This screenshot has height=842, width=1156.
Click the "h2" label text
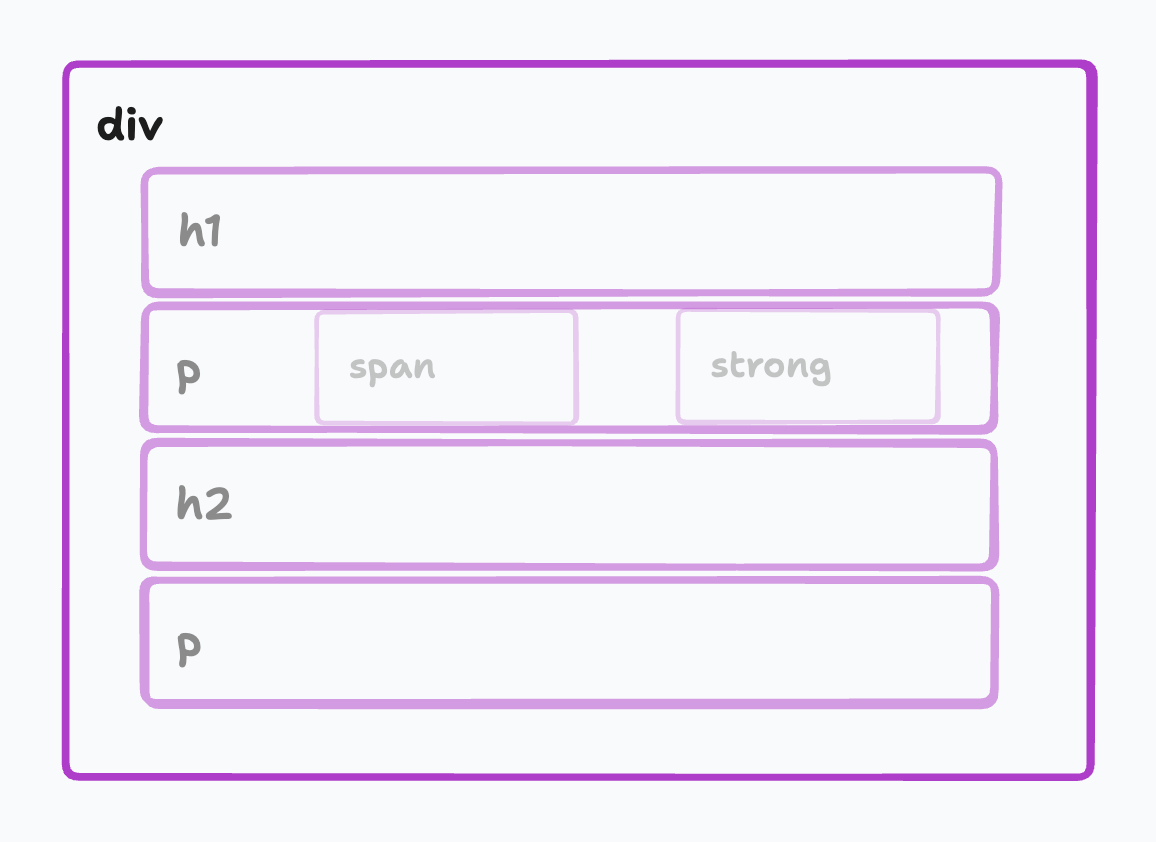pyautogui.click(x=204, y=504)
